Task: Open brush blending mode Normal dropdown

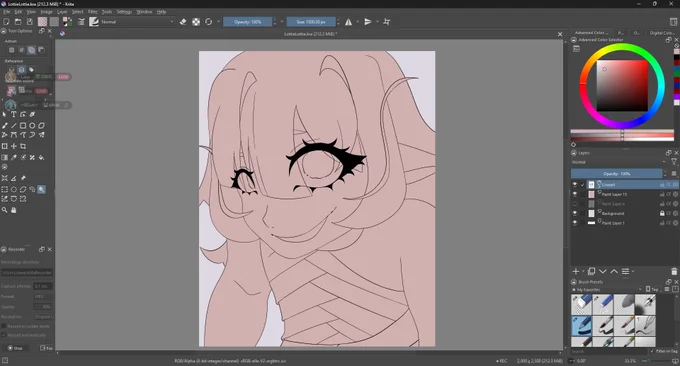Action: 137,22
